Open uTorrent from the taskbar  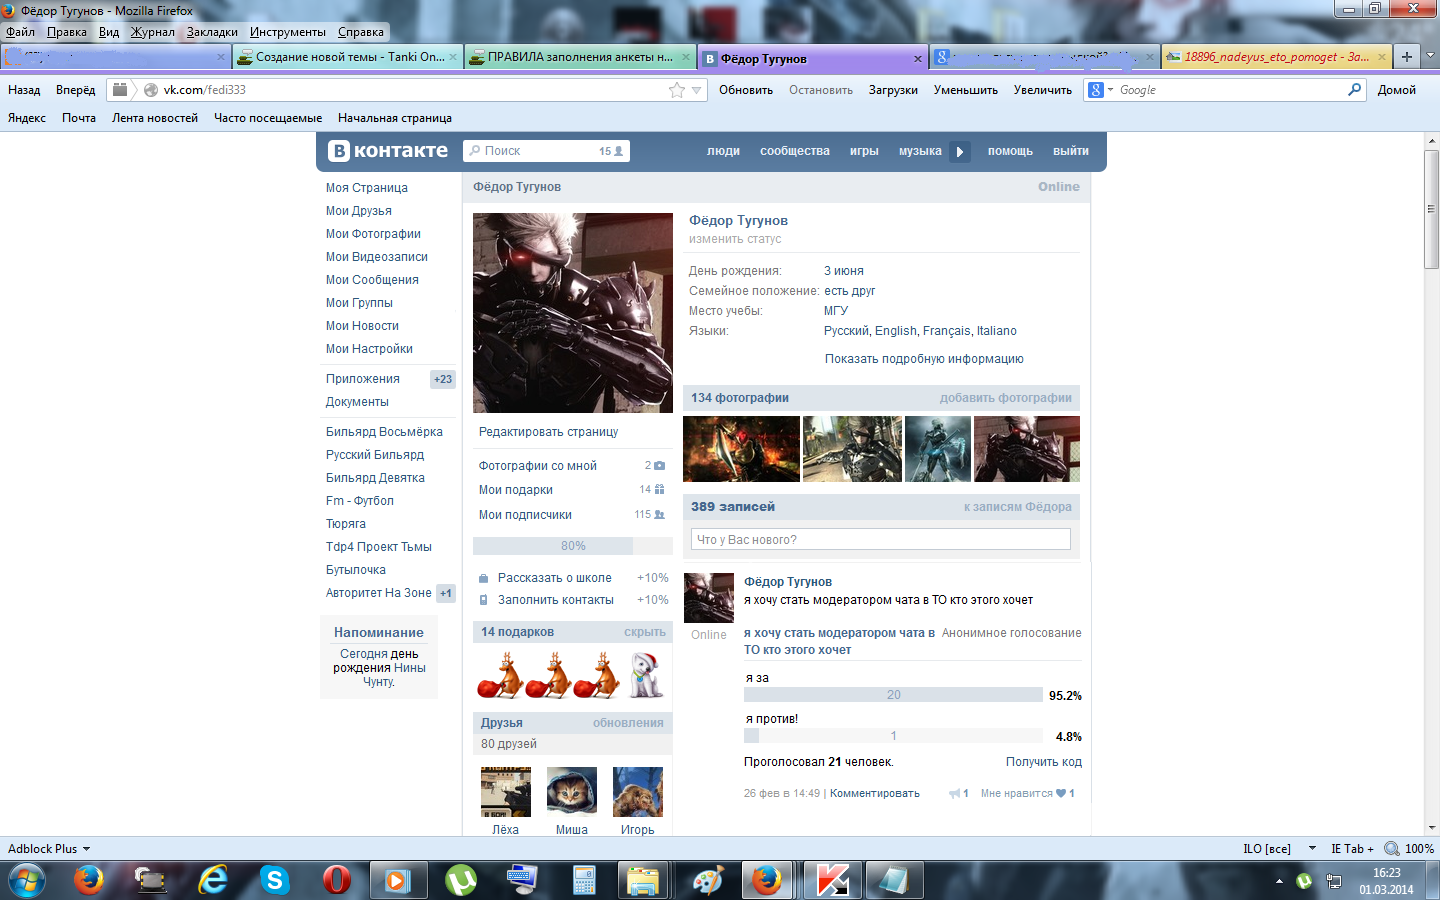click(x=461, y=880)
